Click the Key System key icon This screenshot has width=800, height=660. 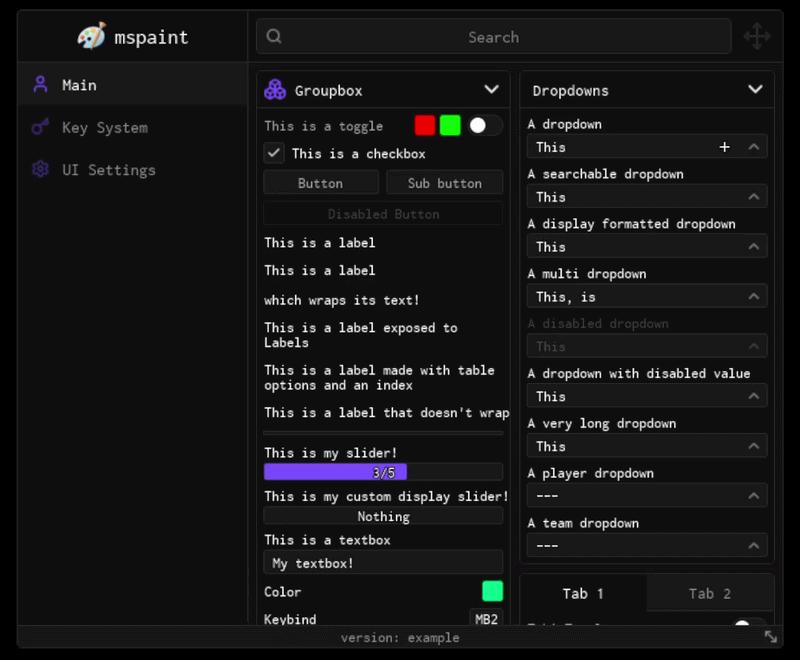tap(40, 126)
